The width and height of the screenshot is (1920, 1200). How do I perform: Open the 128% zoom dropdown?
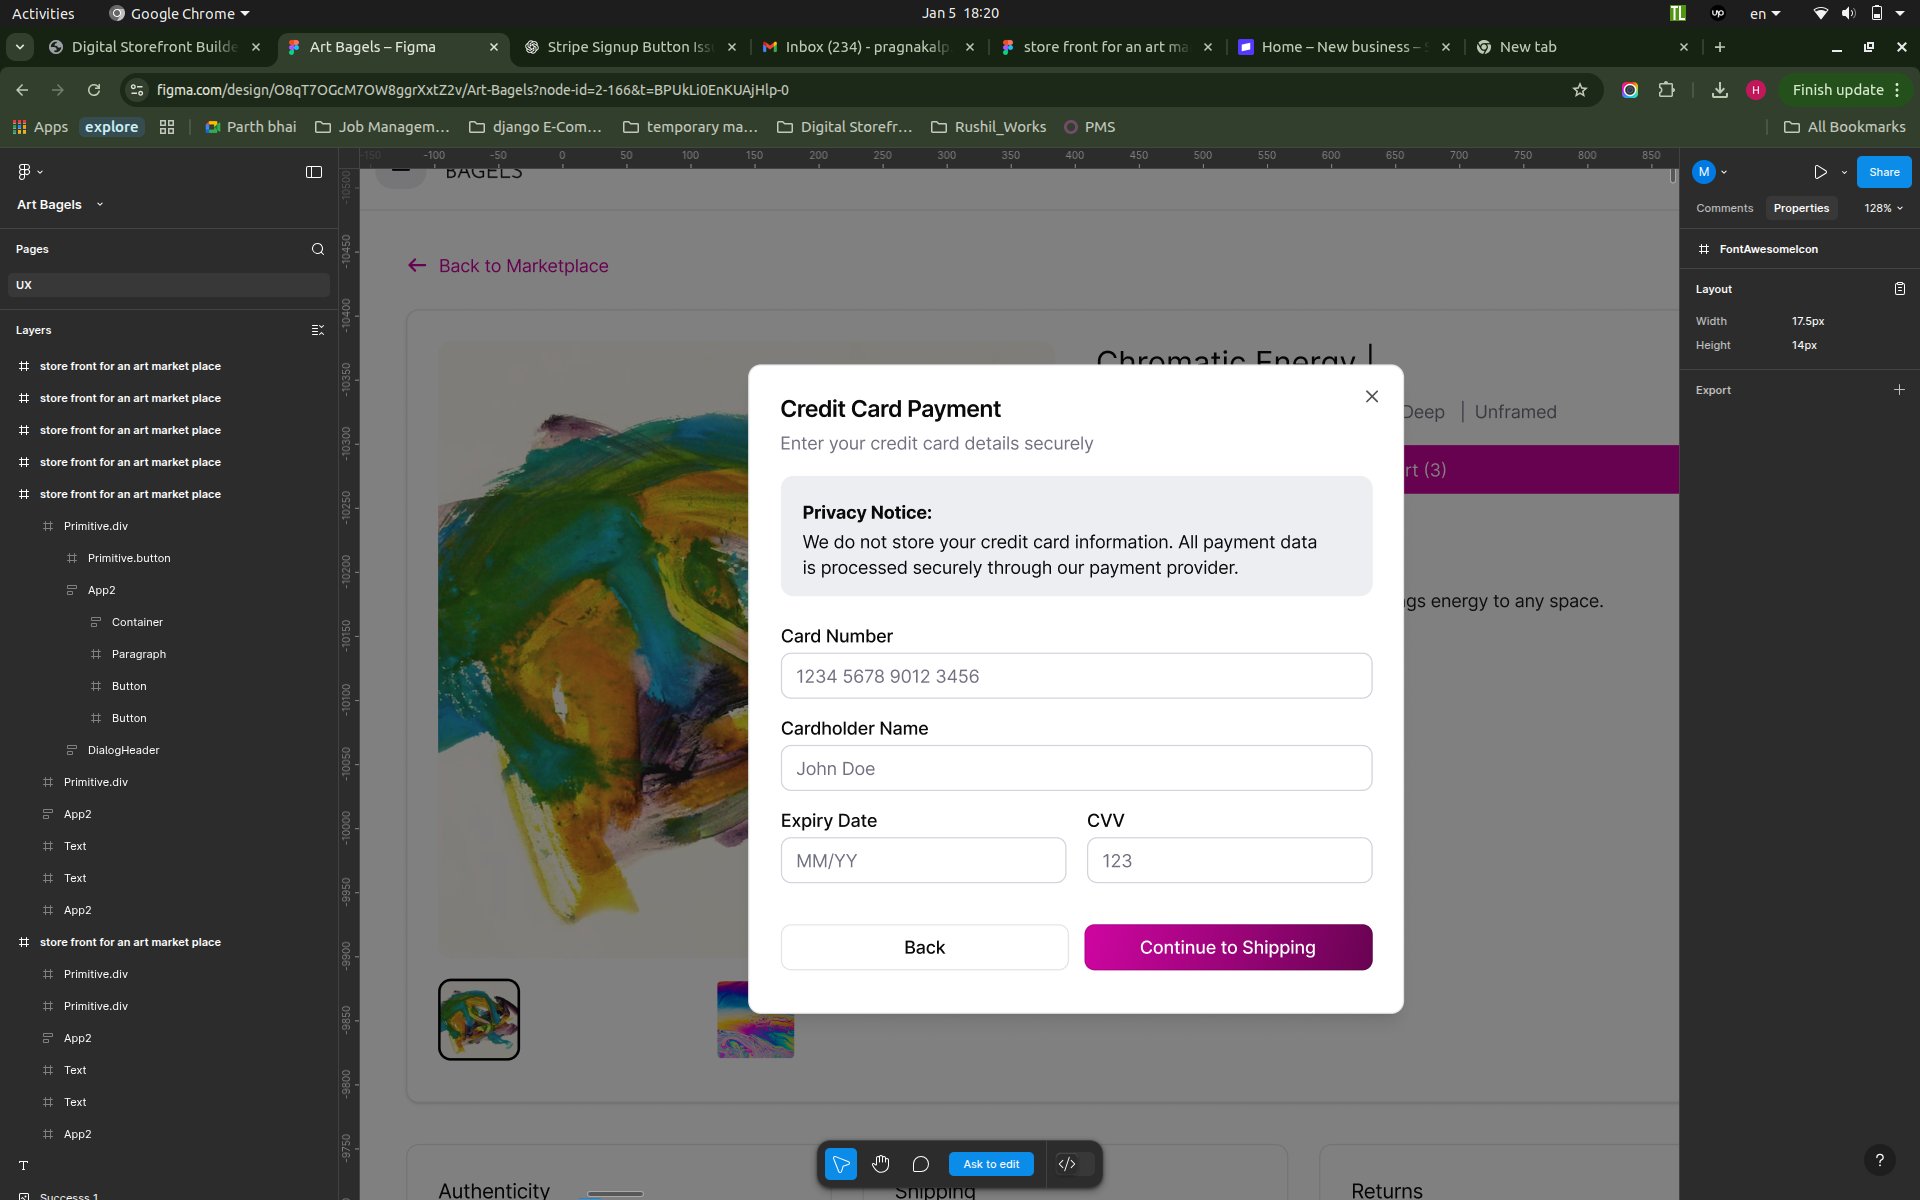point(1883,208)
